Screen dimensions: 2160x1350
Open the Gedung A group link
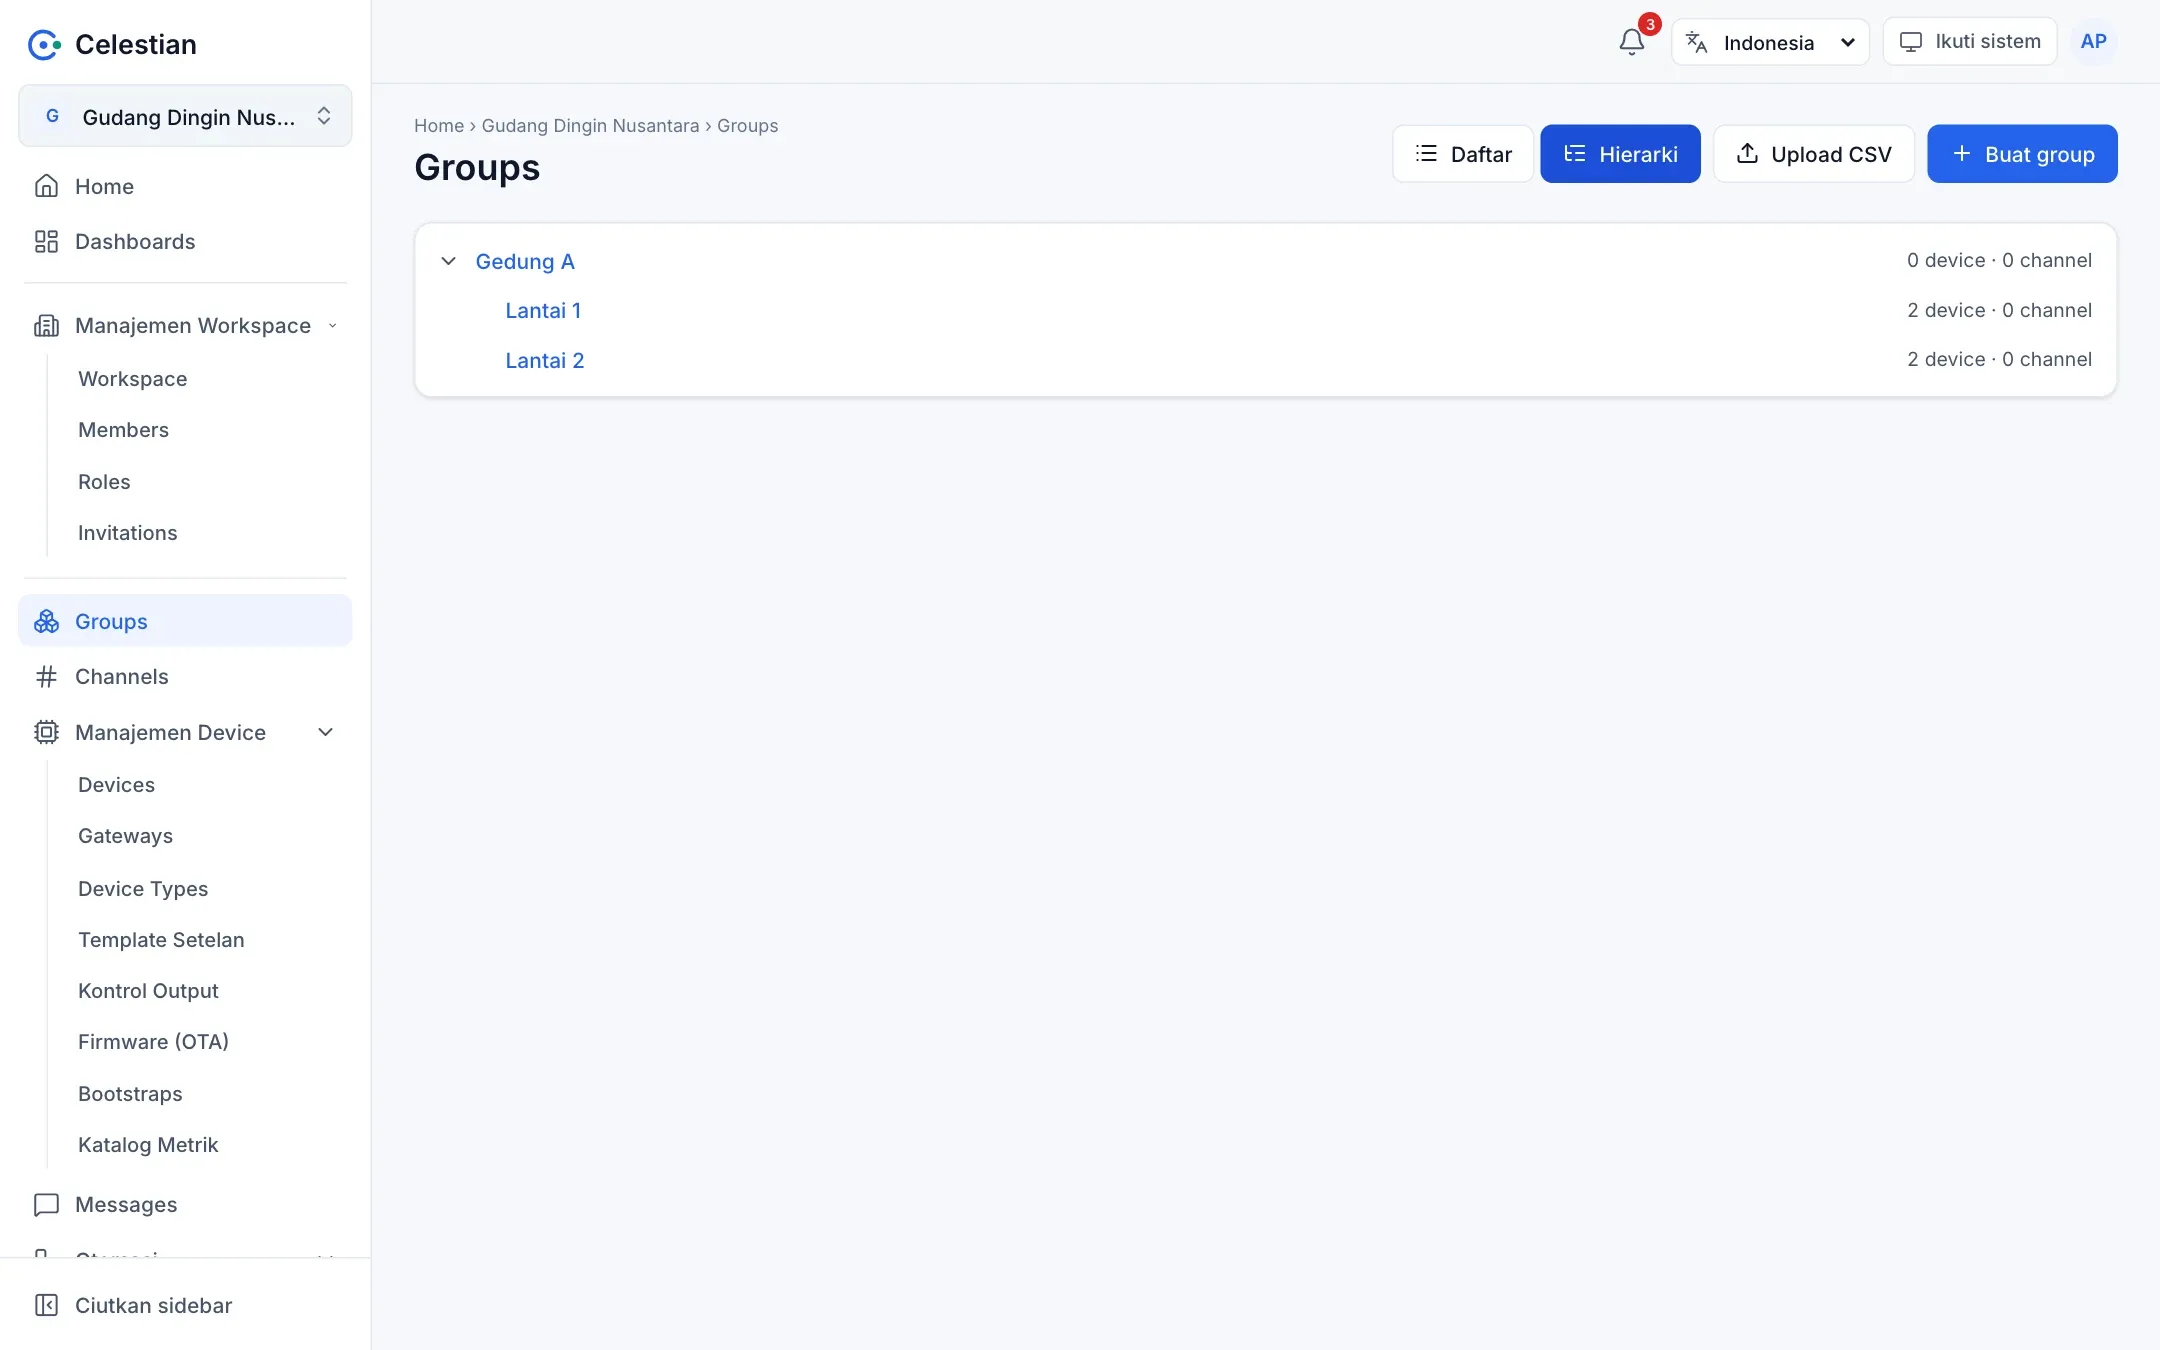click(x=525, y=261)
